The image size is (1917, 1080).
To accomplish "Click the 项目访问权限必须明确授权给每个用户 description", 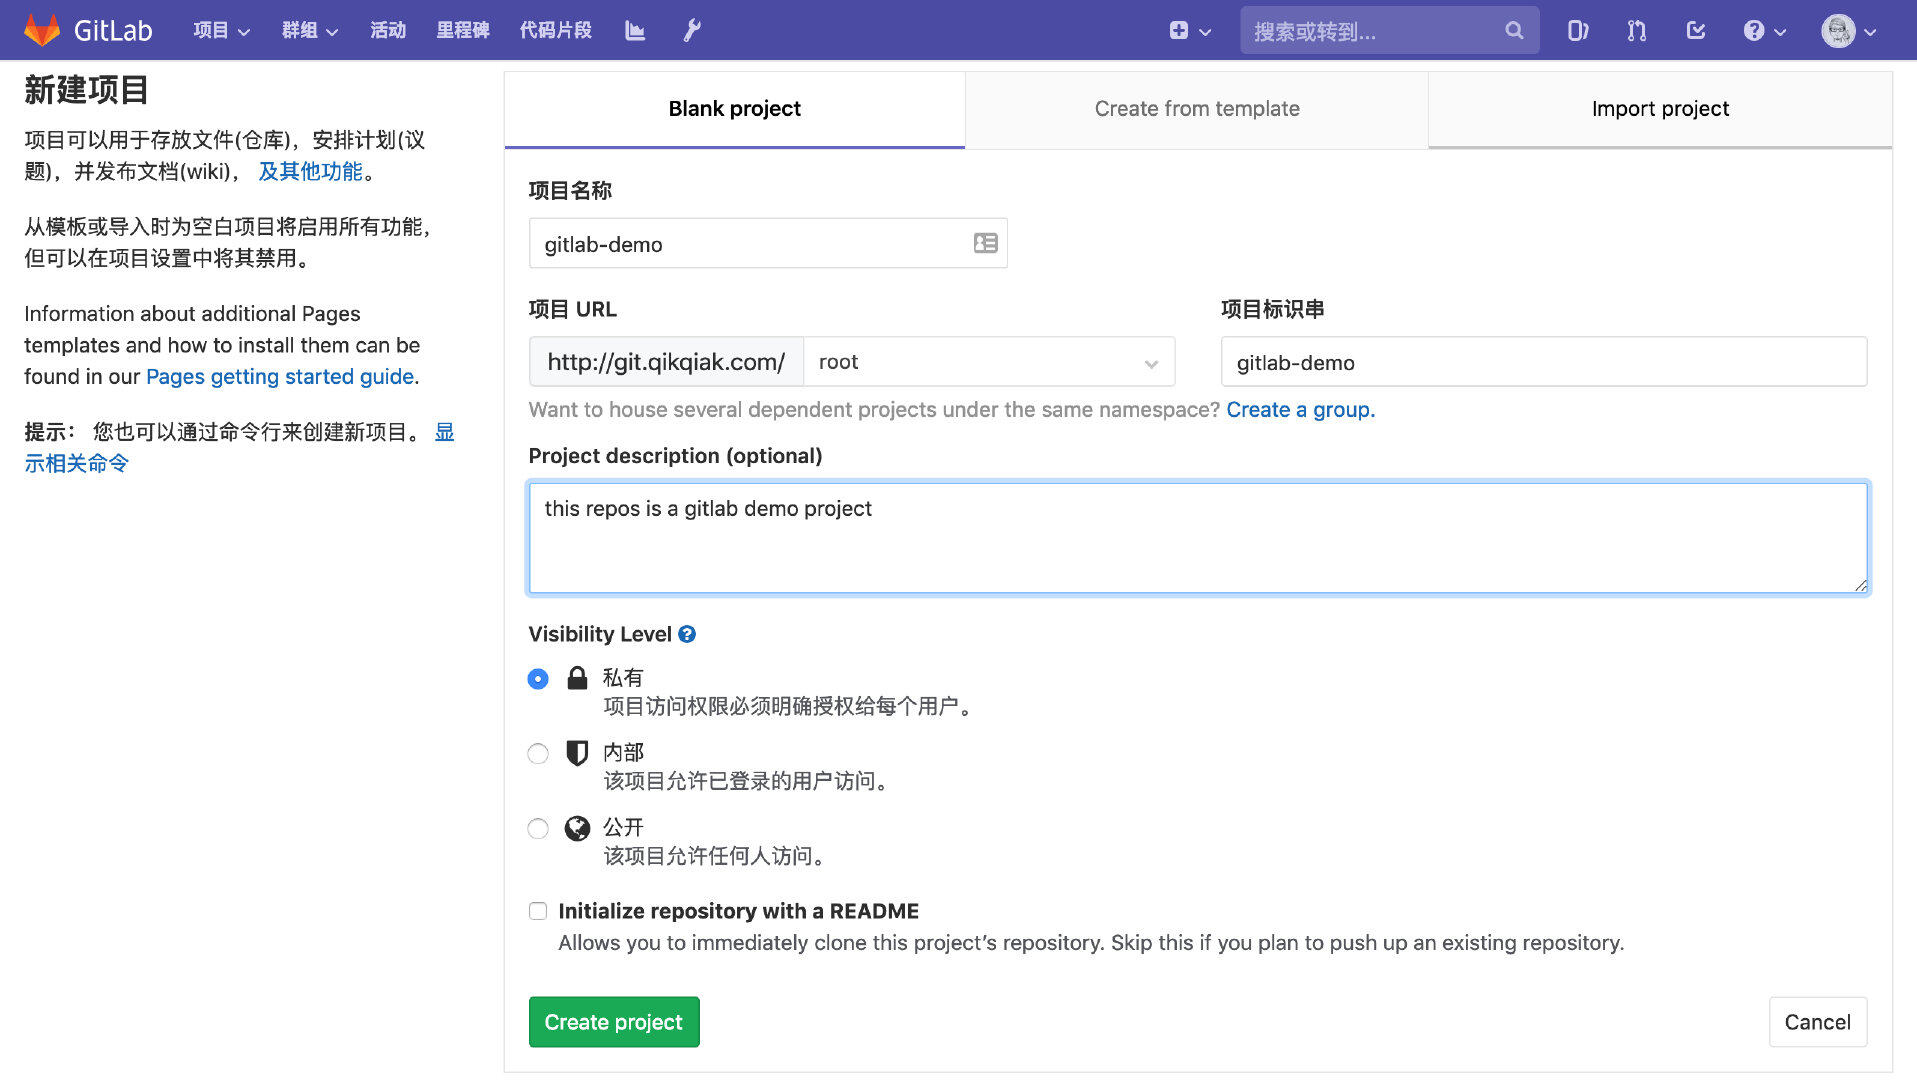I will (x=788, y=707).
